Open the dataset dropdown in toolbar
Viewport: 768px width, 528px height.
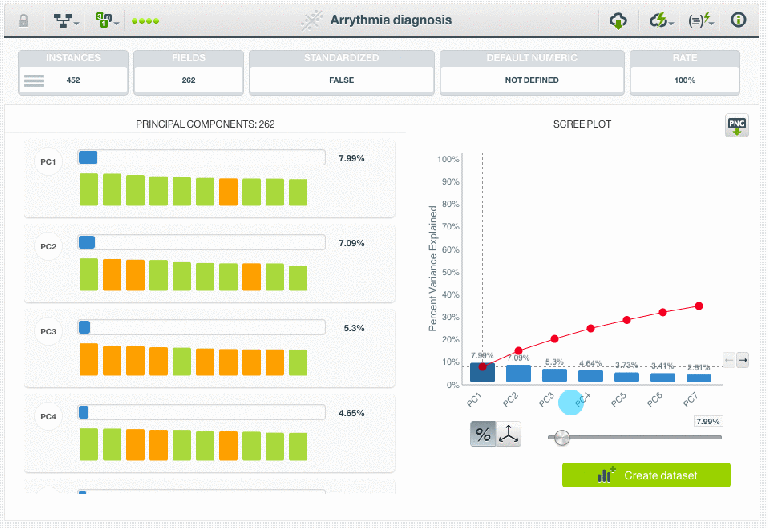click(x=107, y=20)
